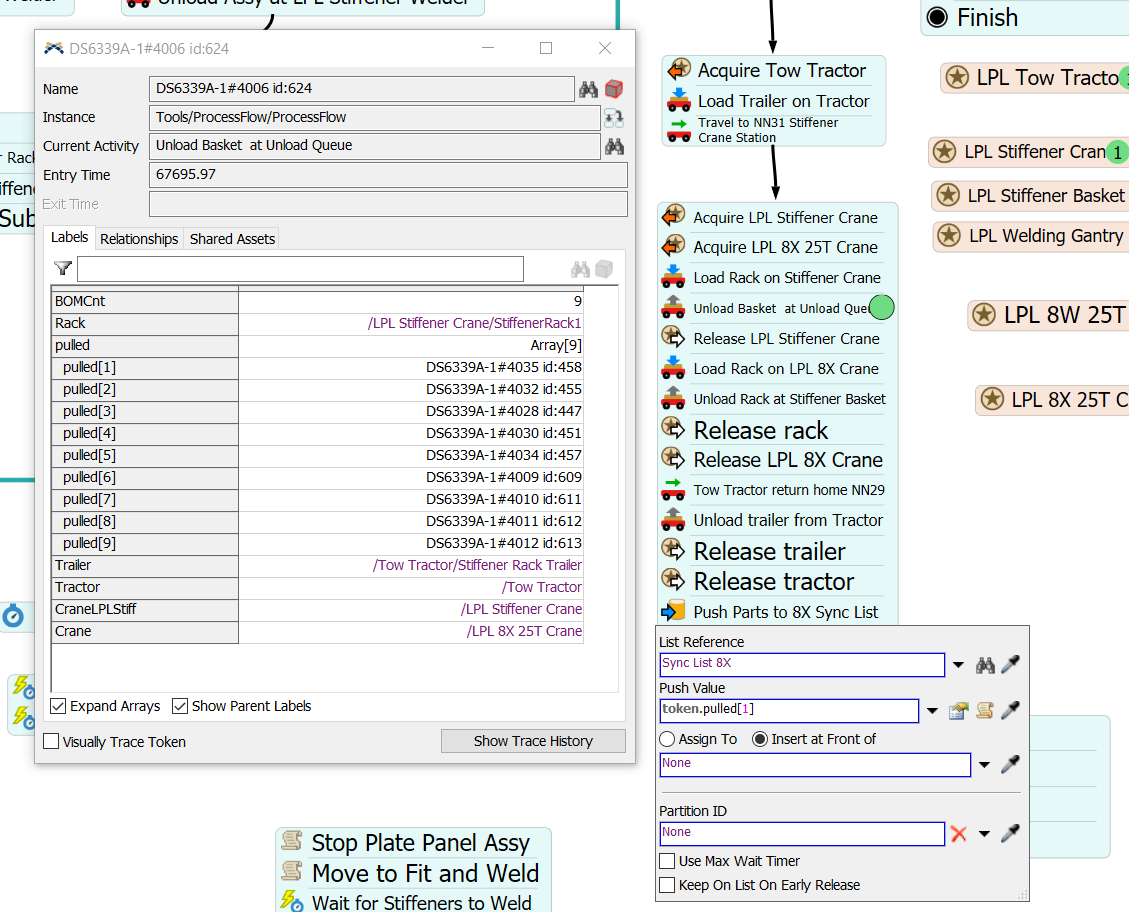Click the label filter text input
This screenshot has height=912, width=1129.
pos(300,269)
